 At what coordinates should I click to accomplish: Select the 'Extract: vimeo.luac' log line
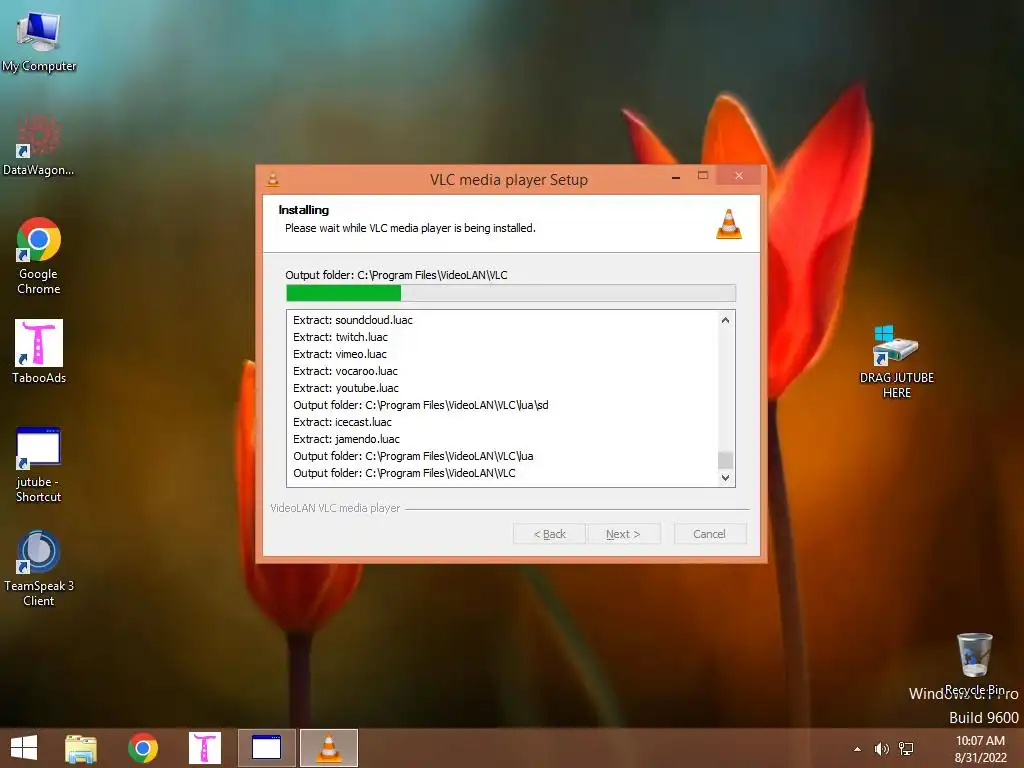(x=340, y=354)
